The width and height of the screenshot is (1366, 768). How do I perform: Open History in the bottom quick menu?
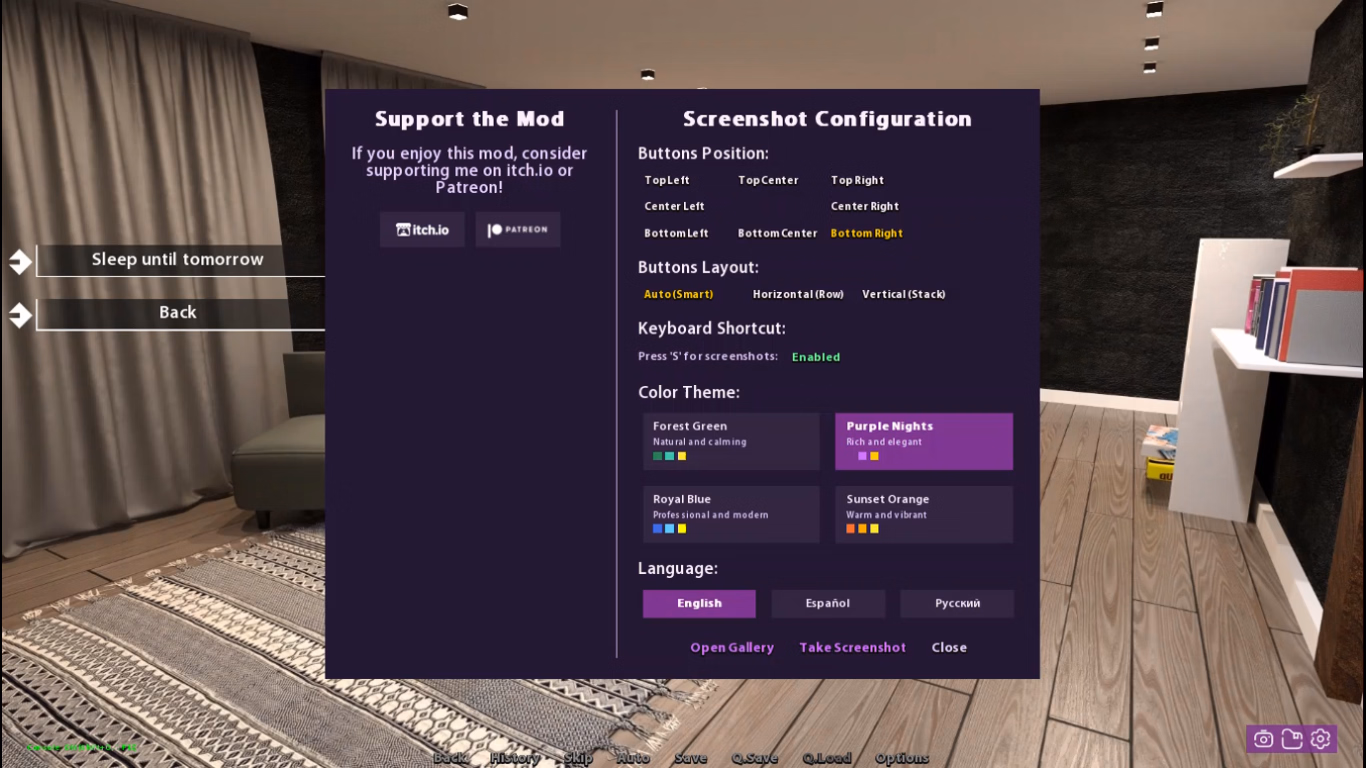tap(515, 758)
